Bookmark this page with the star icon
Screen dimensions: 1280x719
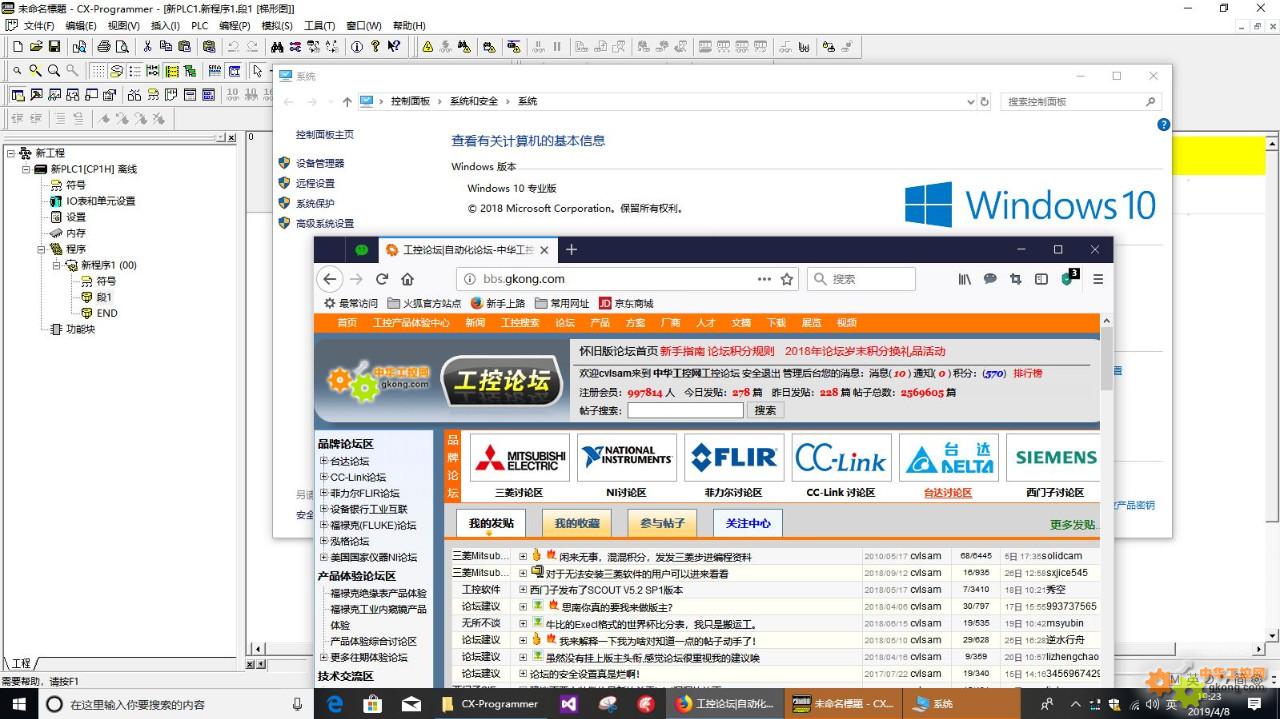787,279
